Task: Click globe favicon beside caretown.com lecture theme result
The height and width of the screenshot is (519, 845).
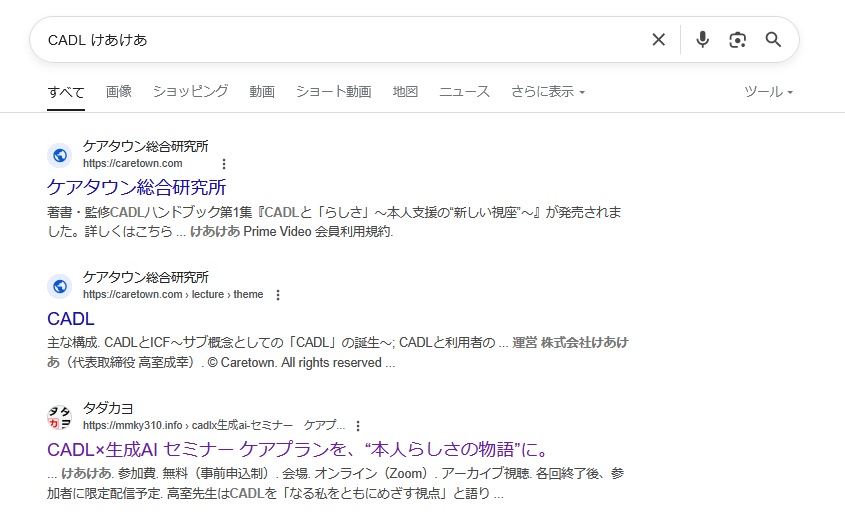Action: pyautogui.click(x=60, y=286)
